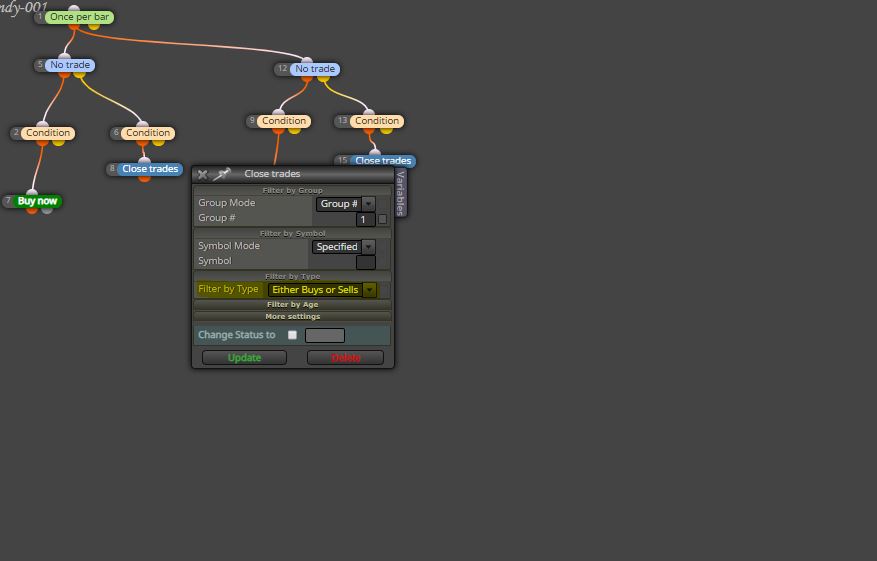The image size is (877, 561).
Task: Tick the checkbox beside Group # field
Action: [x=383, y=219]
